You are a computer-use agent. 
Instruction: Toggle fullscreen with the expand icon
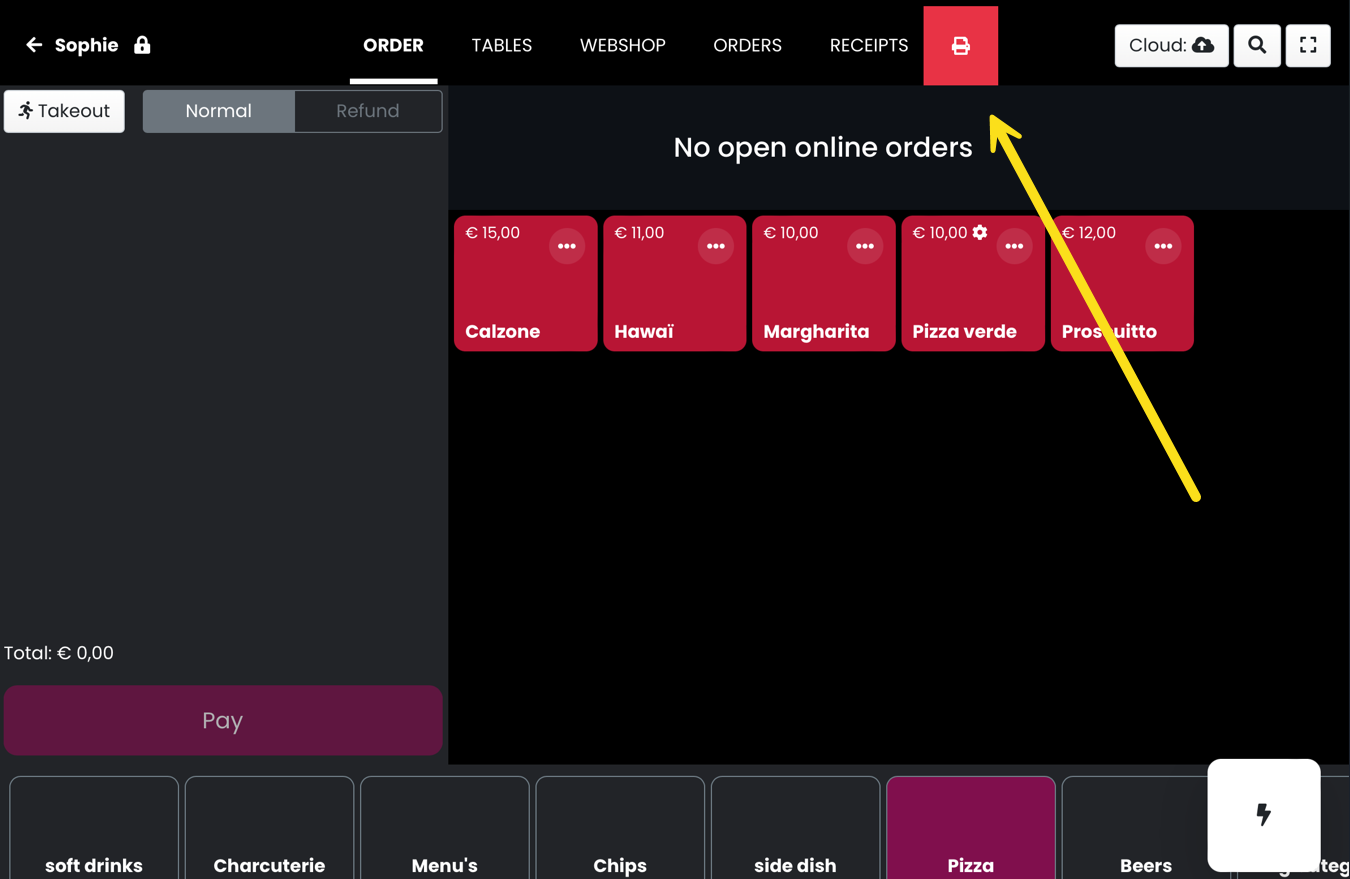1308,45
